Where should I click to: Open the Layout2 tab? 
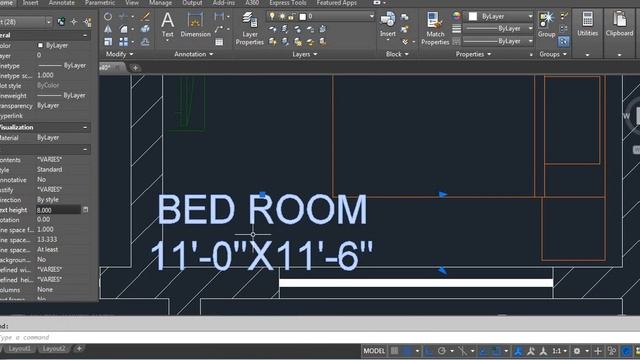click(x=54, y=349)
